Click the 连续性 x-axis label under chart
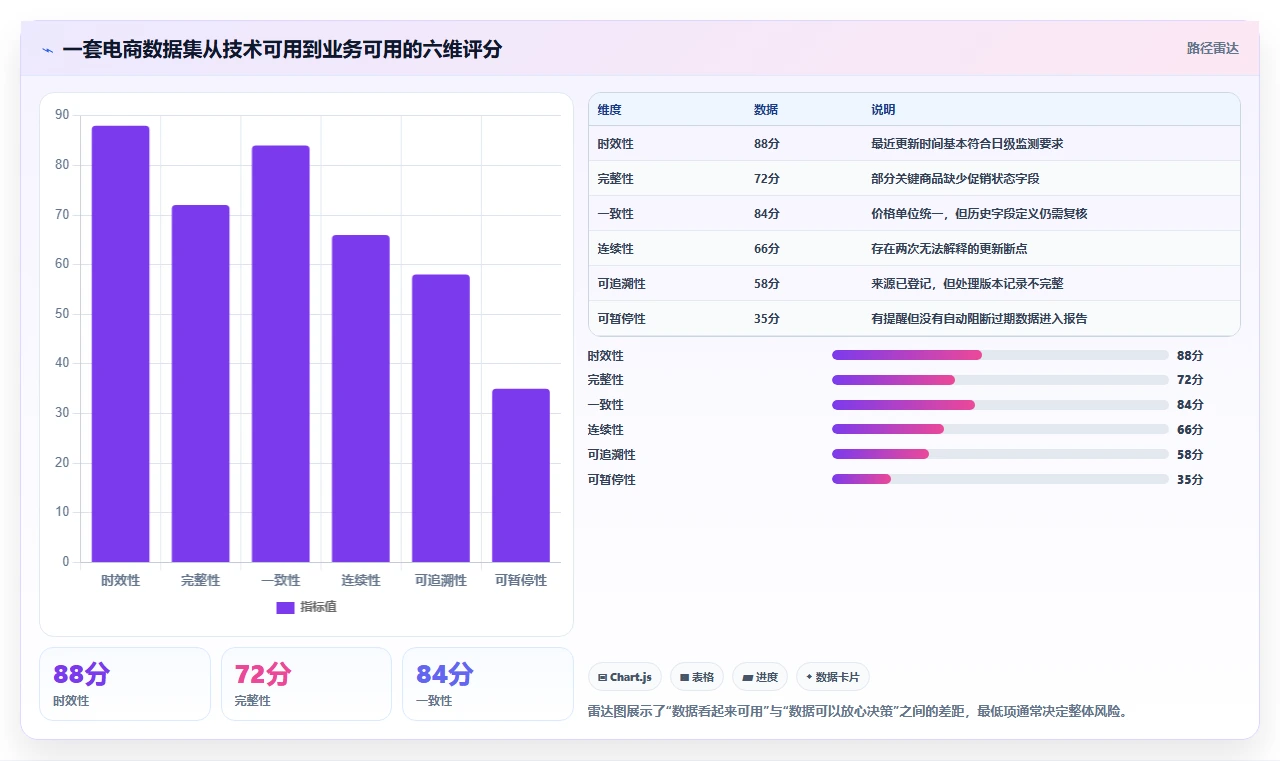This screenshot has width=1280, height=761. (x=361, y=580)
